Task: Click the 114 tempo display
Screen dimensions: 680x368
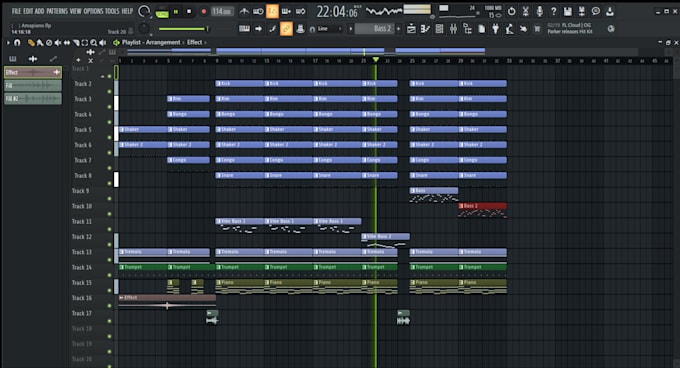Action: click(222, 12)
